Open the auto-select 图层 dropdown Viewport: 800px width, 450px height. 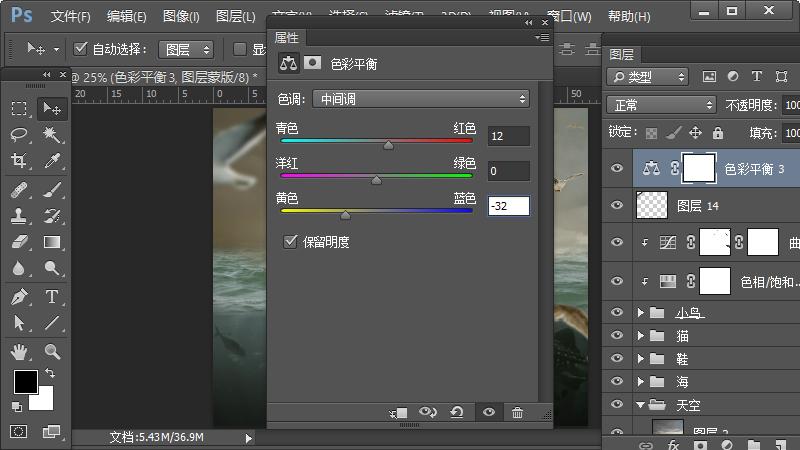tap(186, 49)
